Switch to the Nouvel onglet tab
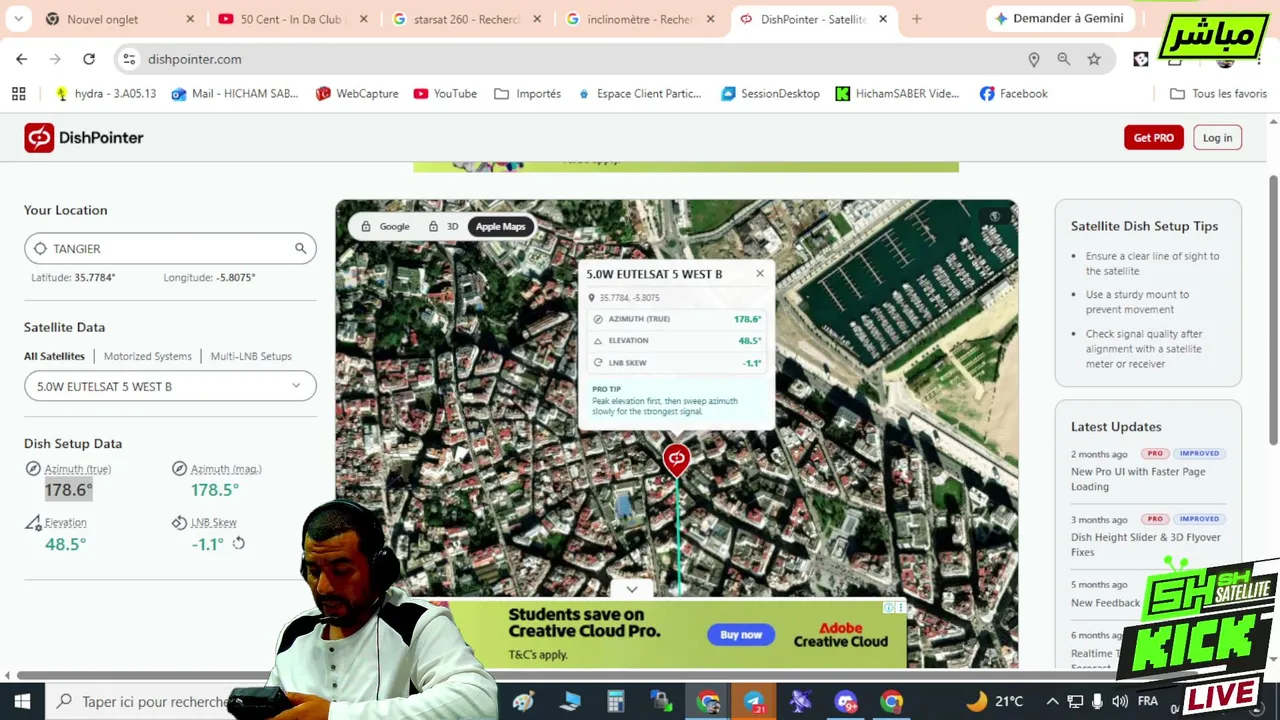Viewport: 1280px width, 720px height. tap(120, 19)
